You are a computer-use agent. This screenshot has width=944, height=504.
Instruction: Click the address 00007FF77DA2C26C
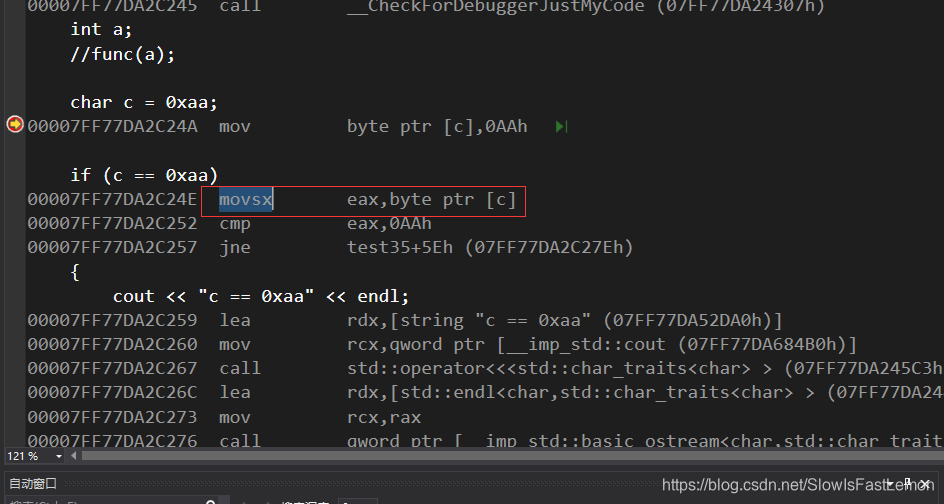[x=113, y=393]
